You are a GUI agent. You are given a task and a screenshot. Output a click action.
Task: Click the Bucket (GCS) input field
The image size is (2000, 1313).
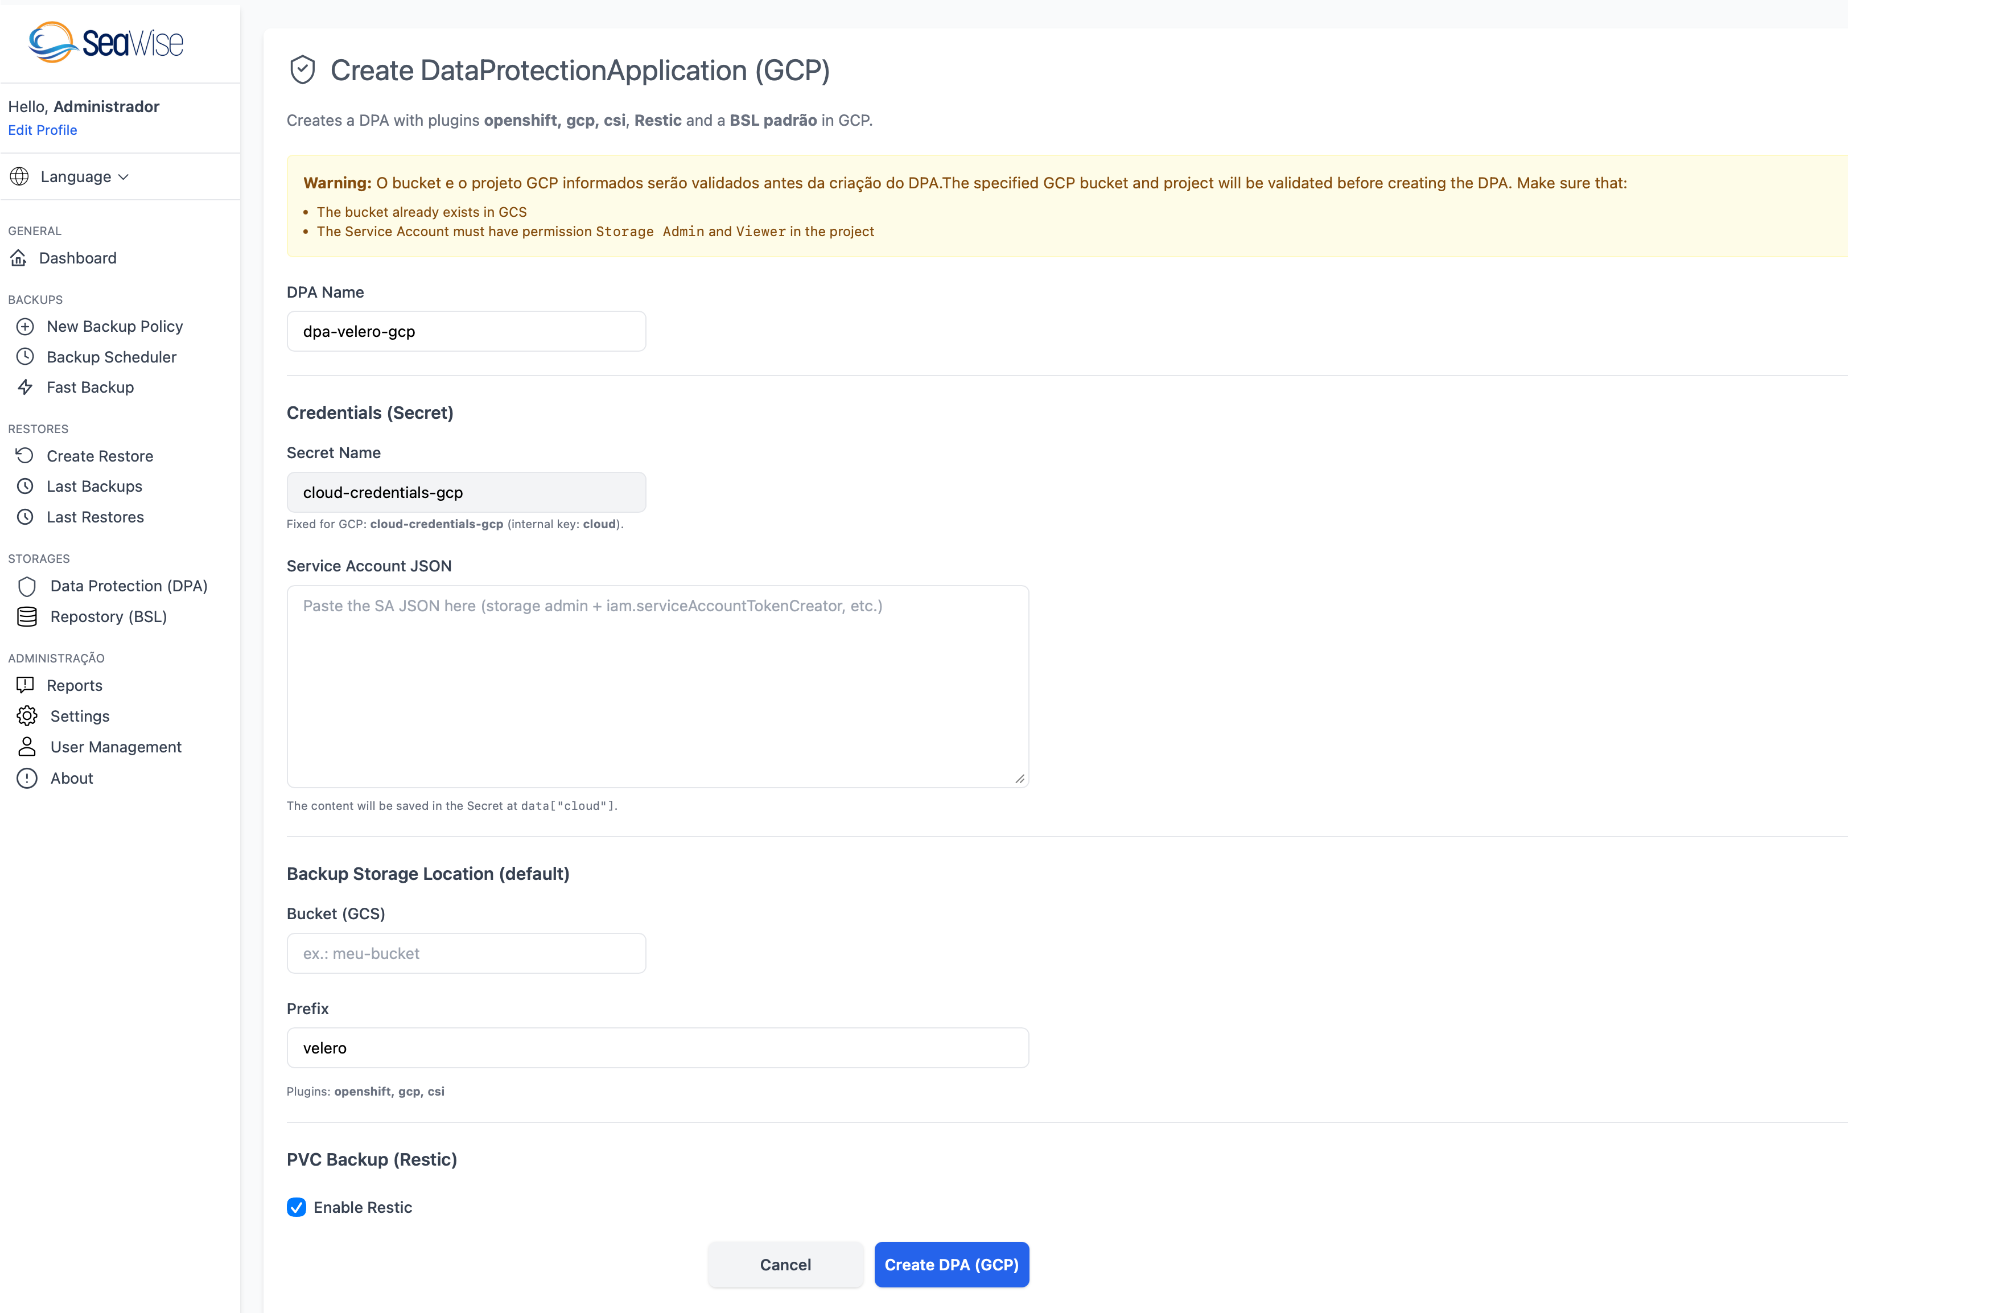[x=466, y=954]
